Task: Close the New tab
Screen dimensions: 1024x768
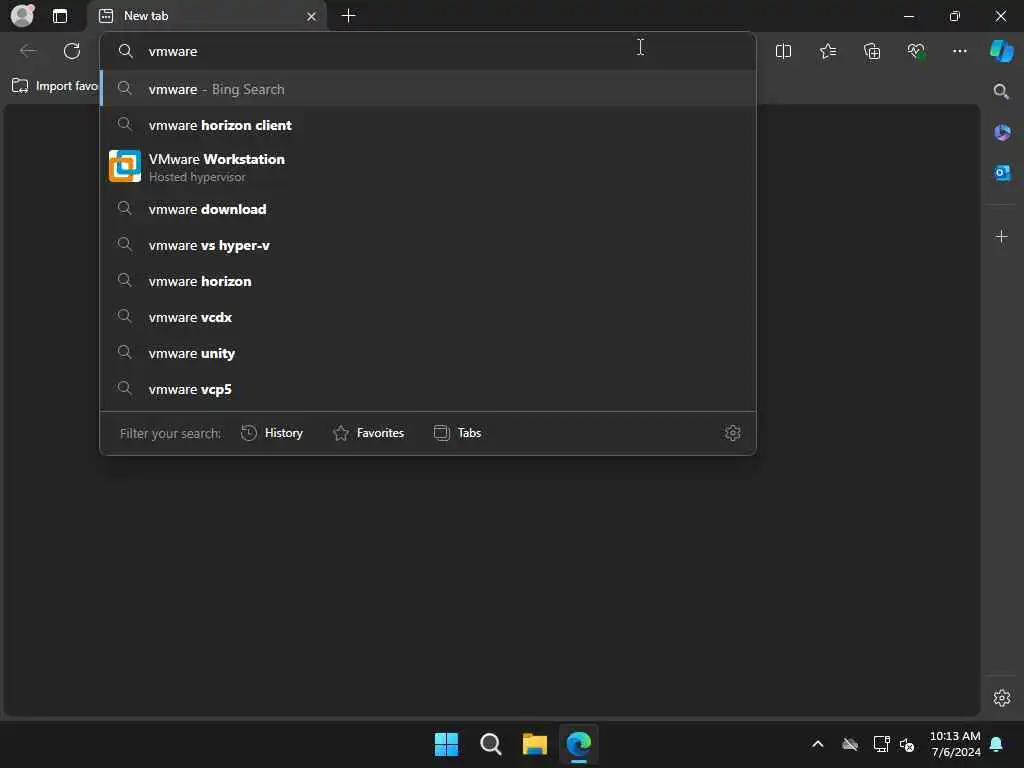Action: [312, 16]
